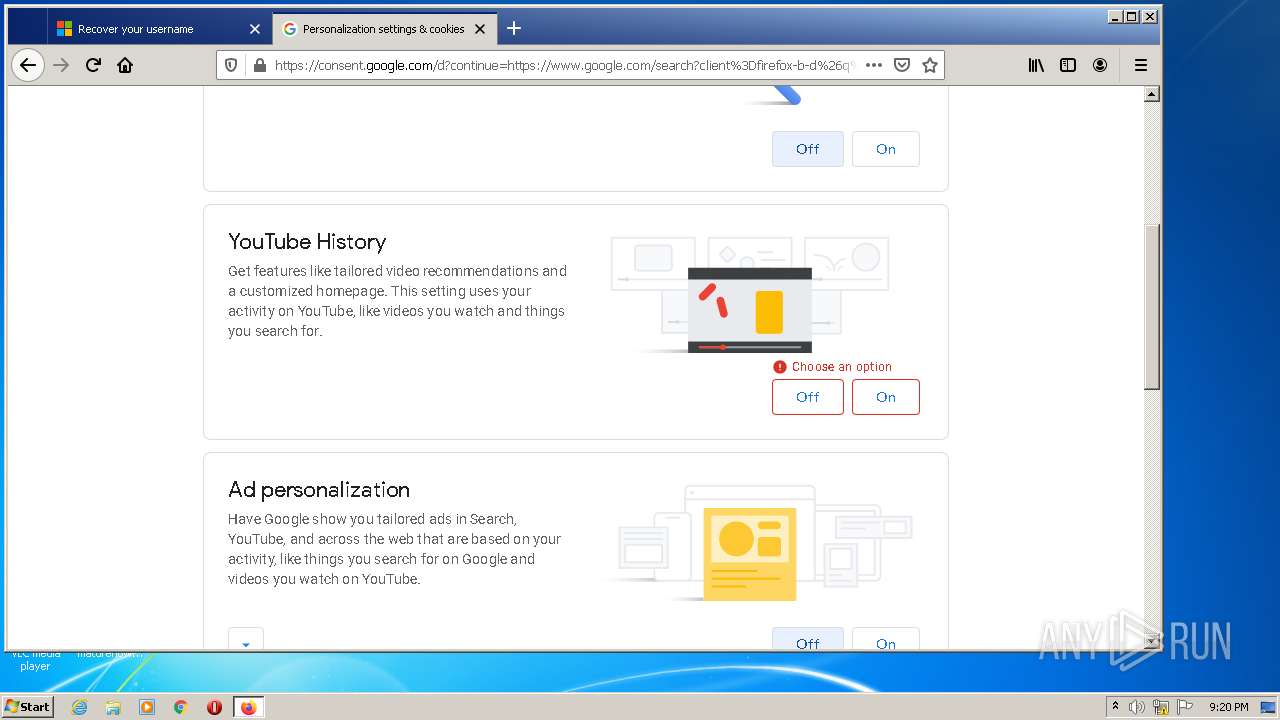This screenshot has width=1280, height=720.
Task: Turn on the setting above YouTube History
Action: tap(886, 149)
